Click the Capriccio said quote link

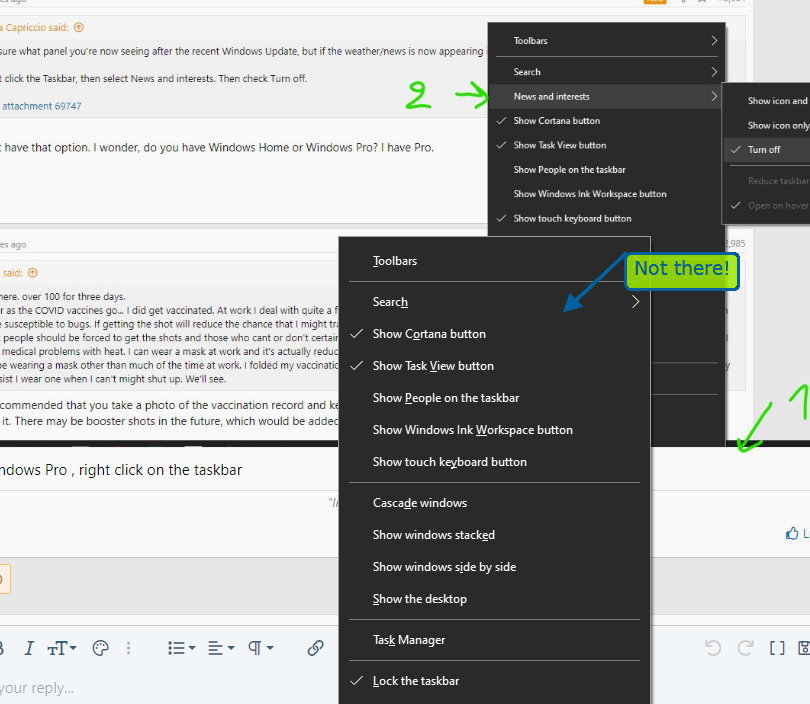click(38, 27)
